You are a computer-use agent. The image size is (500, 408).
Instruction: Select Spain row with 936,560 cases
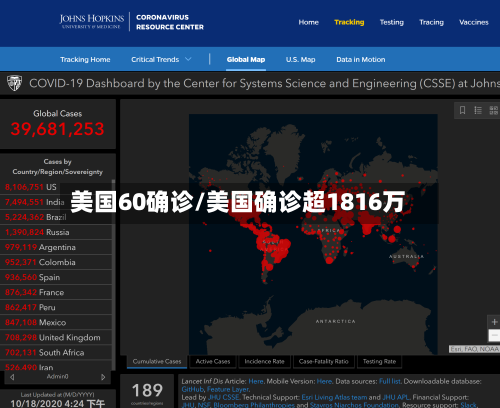[56, 277]
